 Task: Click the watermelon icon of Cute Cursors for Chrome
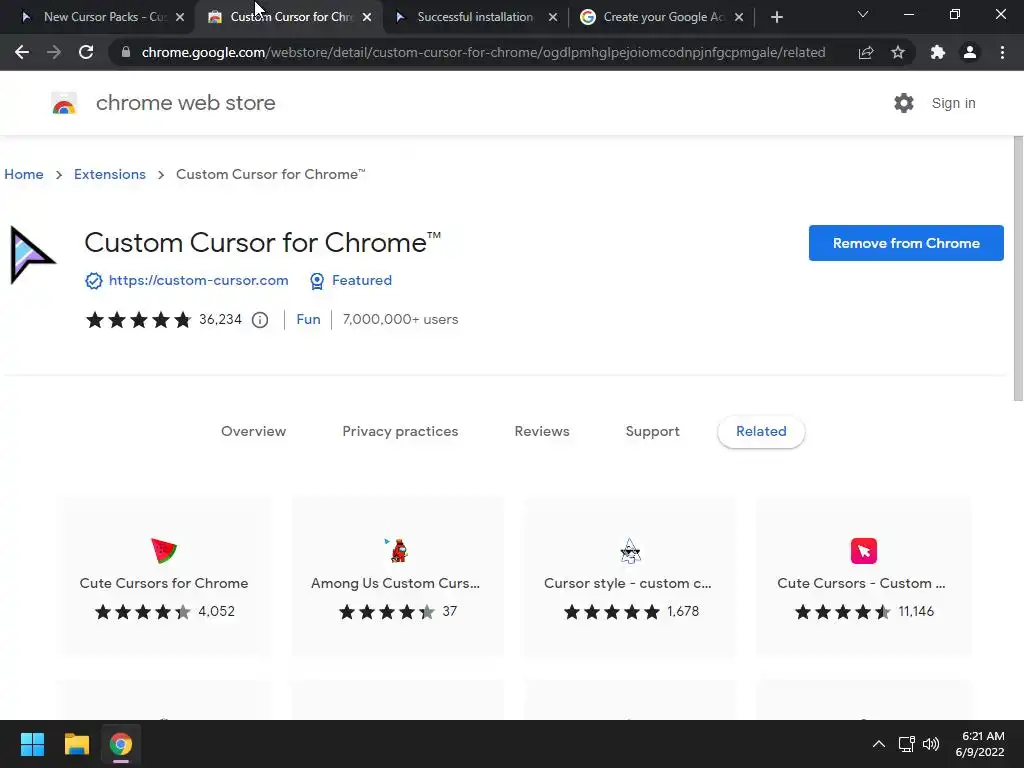164,551
